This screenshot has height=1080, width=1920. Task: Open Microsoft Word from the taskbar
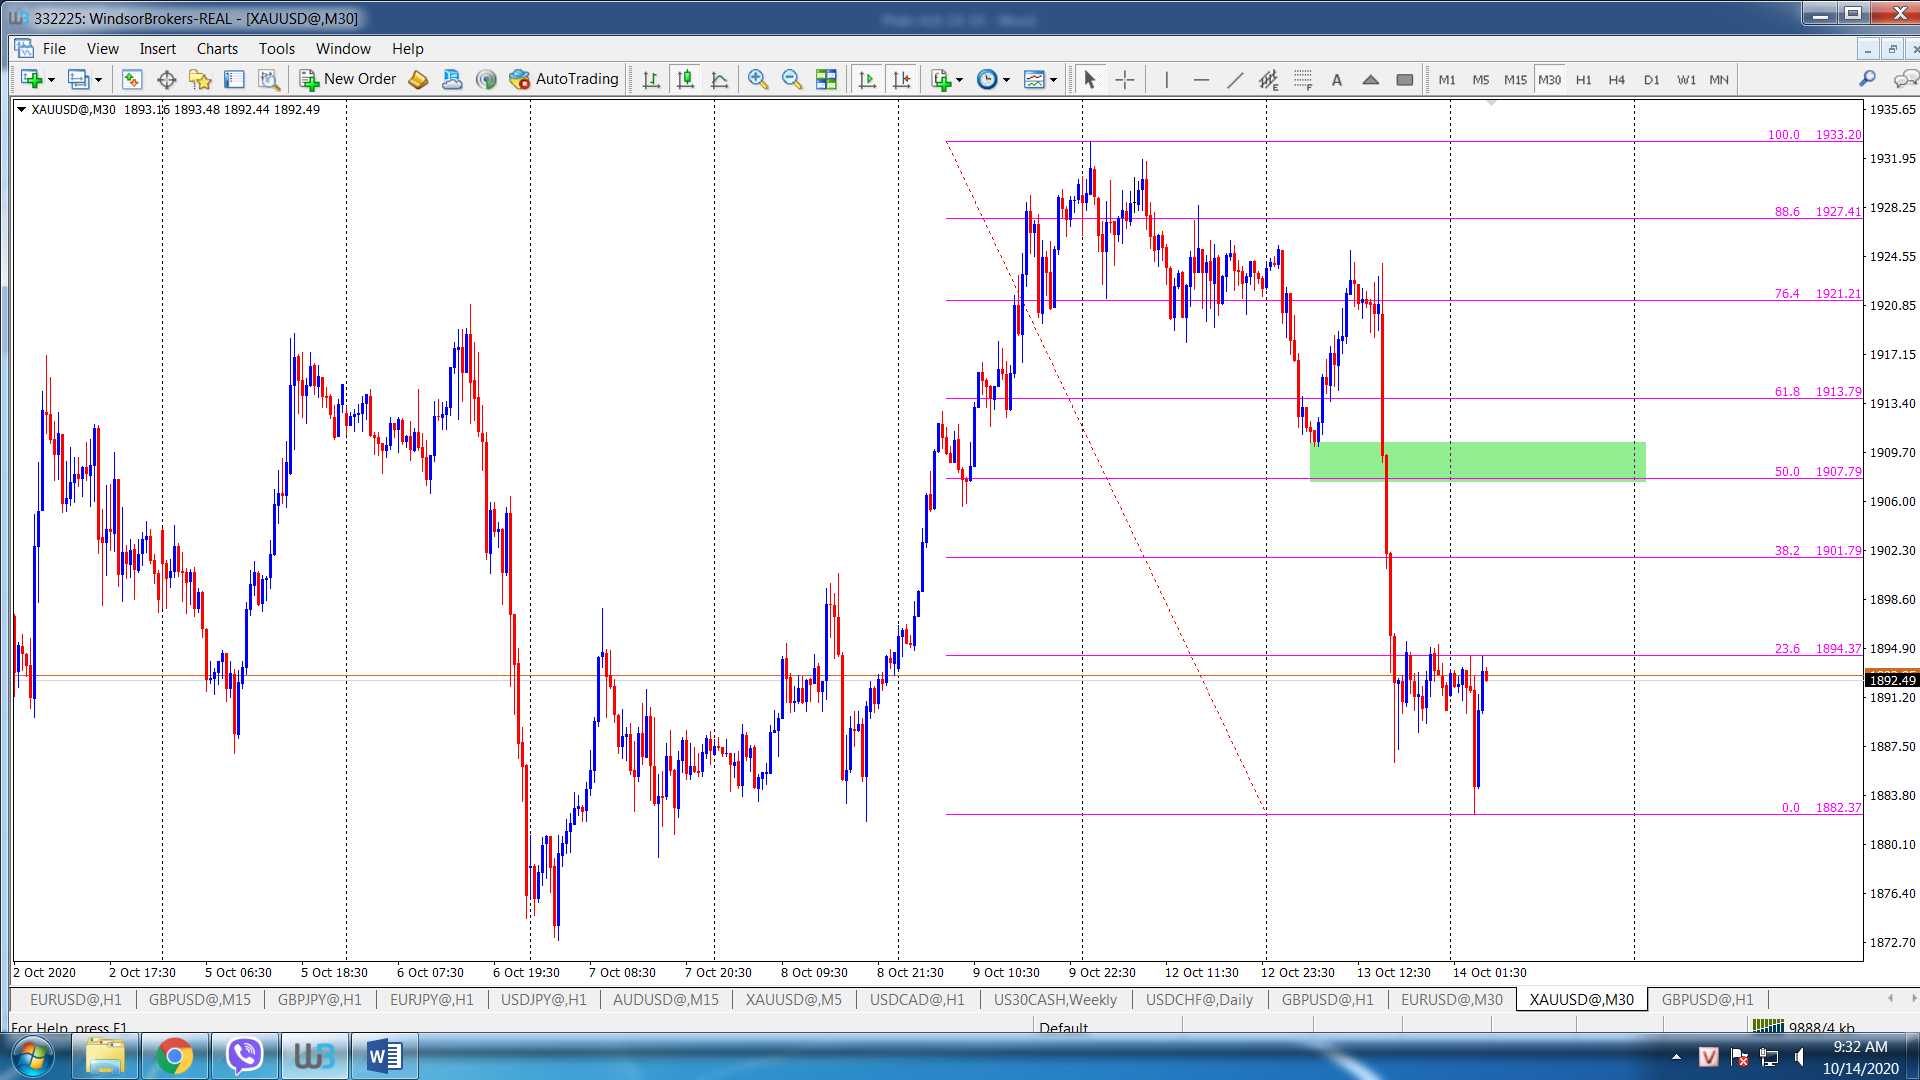pyautogui.click(x=384, y=1056)
